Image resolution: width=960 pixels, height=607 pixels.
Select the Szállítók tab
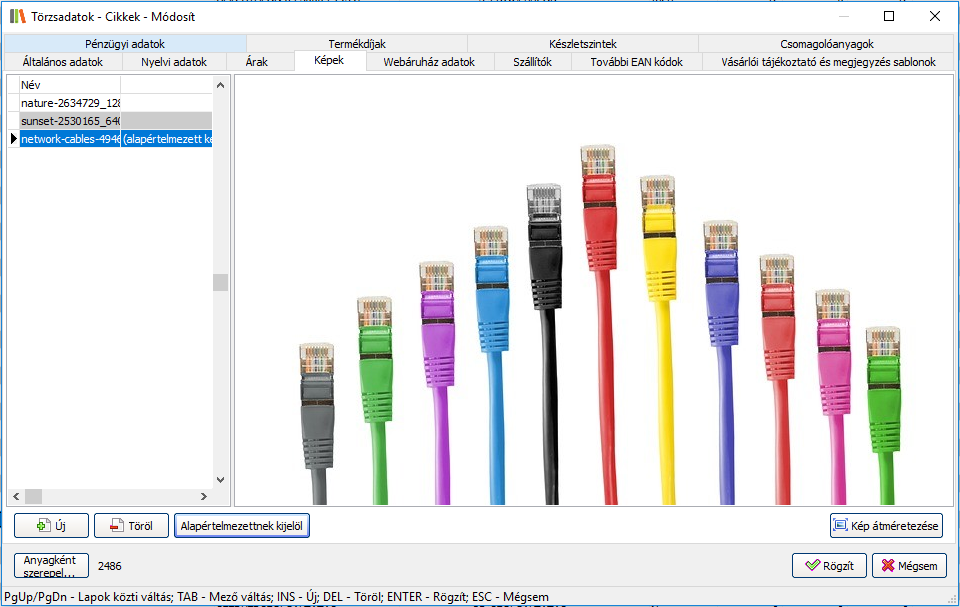tap(532, 62)
